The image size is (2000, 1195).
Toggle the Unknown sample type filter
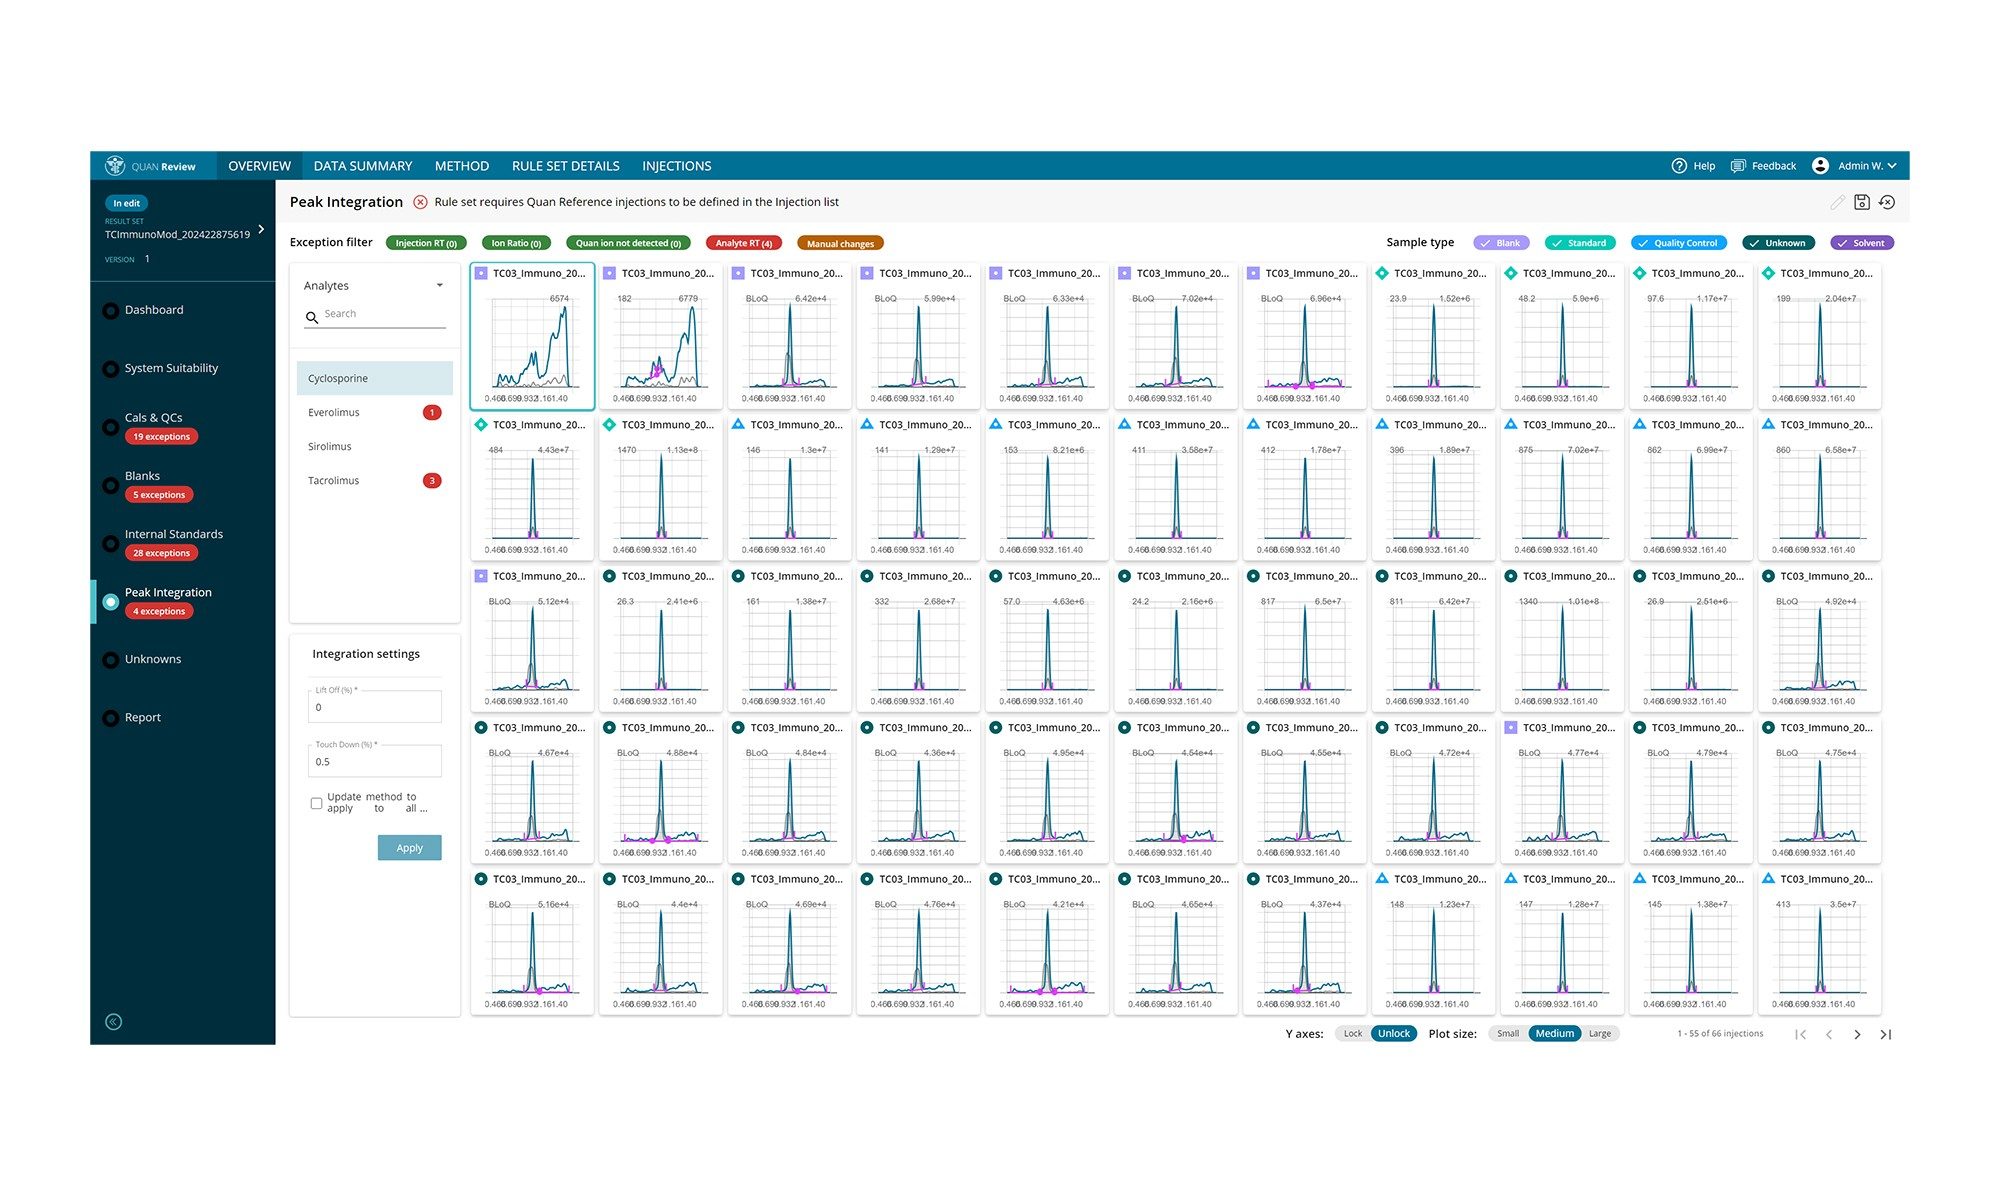pyautogui.click(x=1778, y=242)
